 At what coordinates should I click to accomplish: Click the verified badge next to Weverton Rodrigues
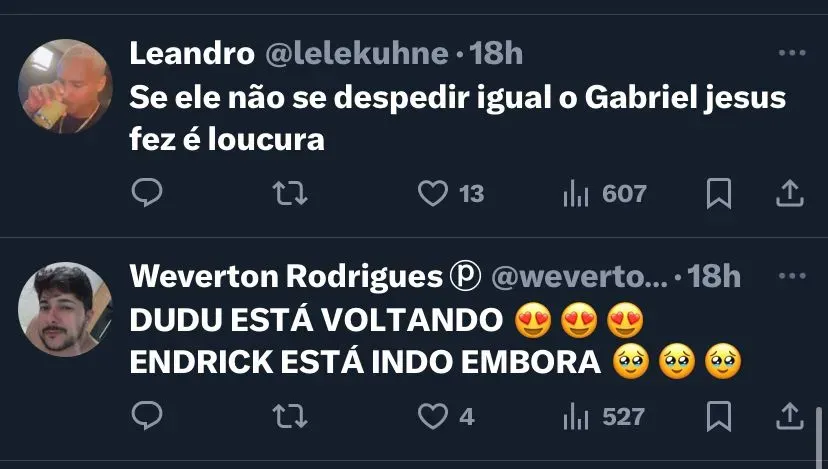tap(465, 276)
